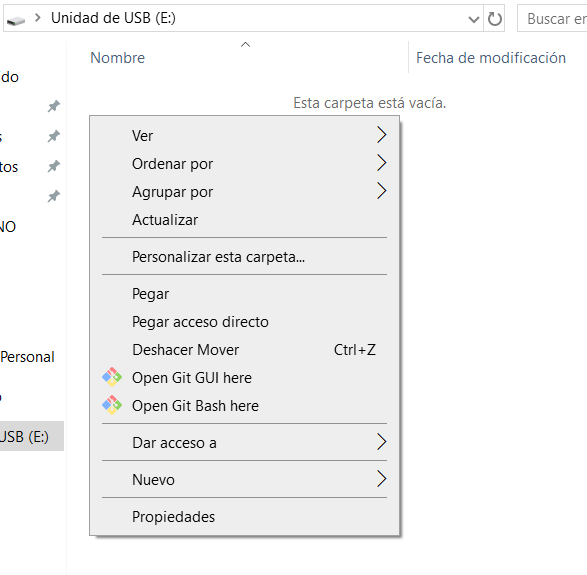The image size is (587, 575).
Task: Sort by the Nombre column header
Action: click(118, 58)
